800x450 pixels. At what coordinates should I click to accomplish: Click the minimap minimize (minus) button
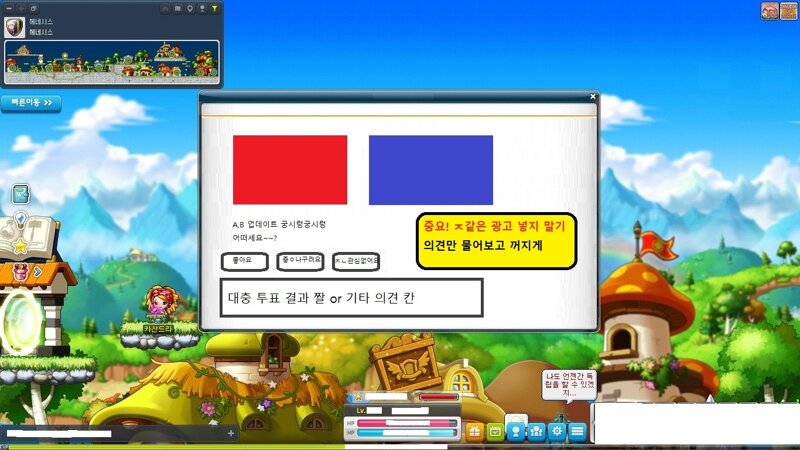(9, 9)
